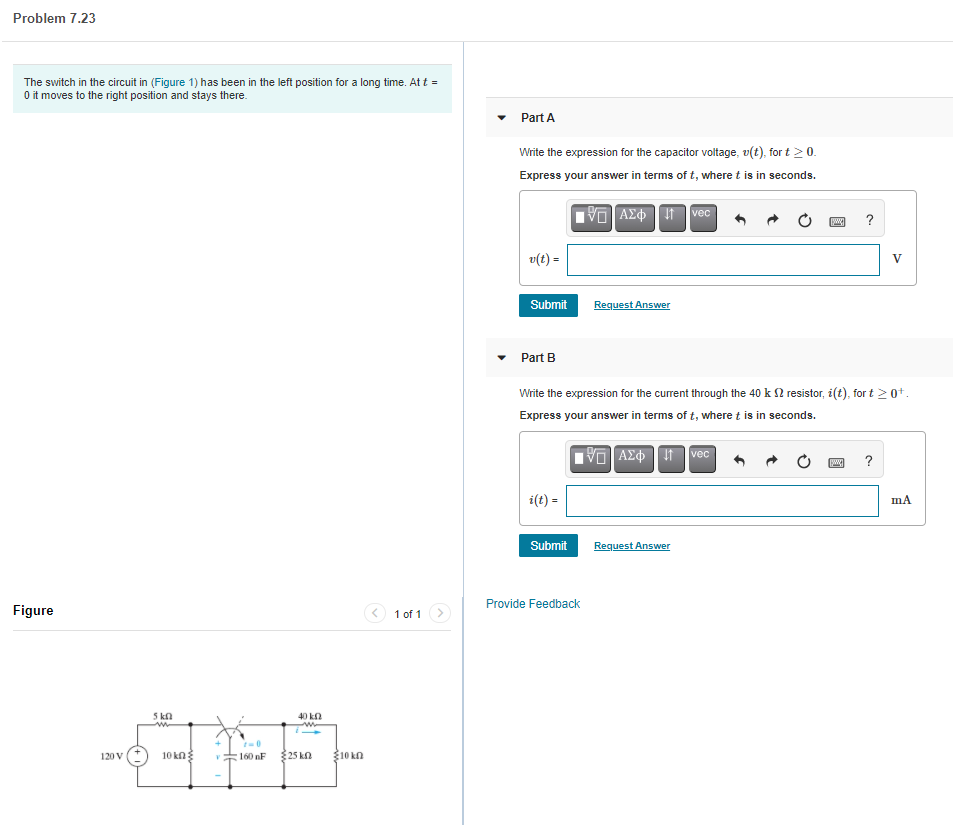This screenshot has height=825, width=953.
Task: Insert a vector arrow in Part B
Action: pos(701,457)
